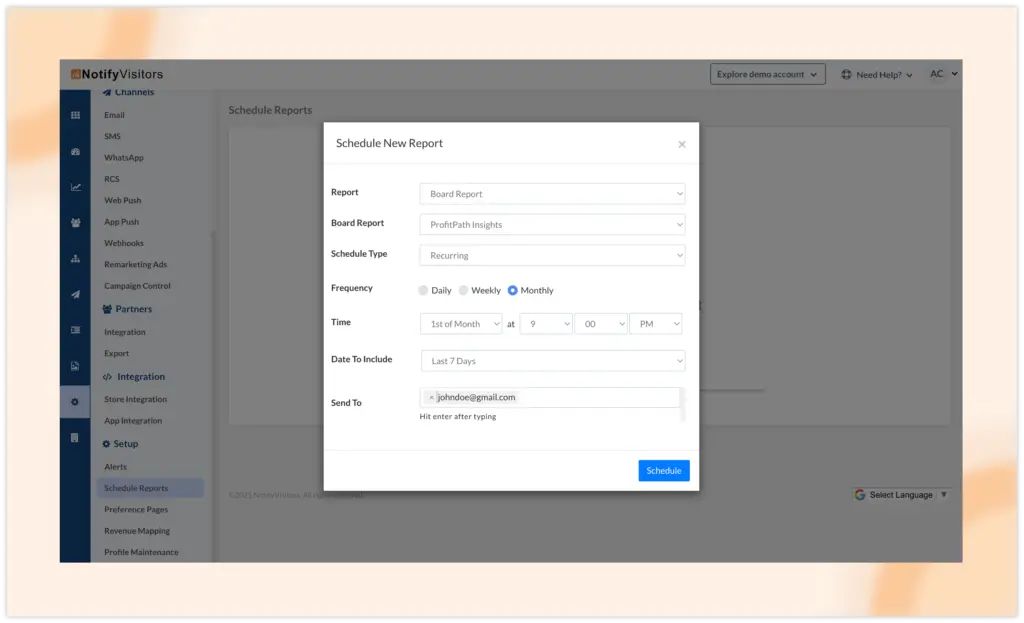Open the sitemap hierarchy sidebar icon
Image resolution: width=1024 pixels, height=623 pixels.
click(75, 259)
